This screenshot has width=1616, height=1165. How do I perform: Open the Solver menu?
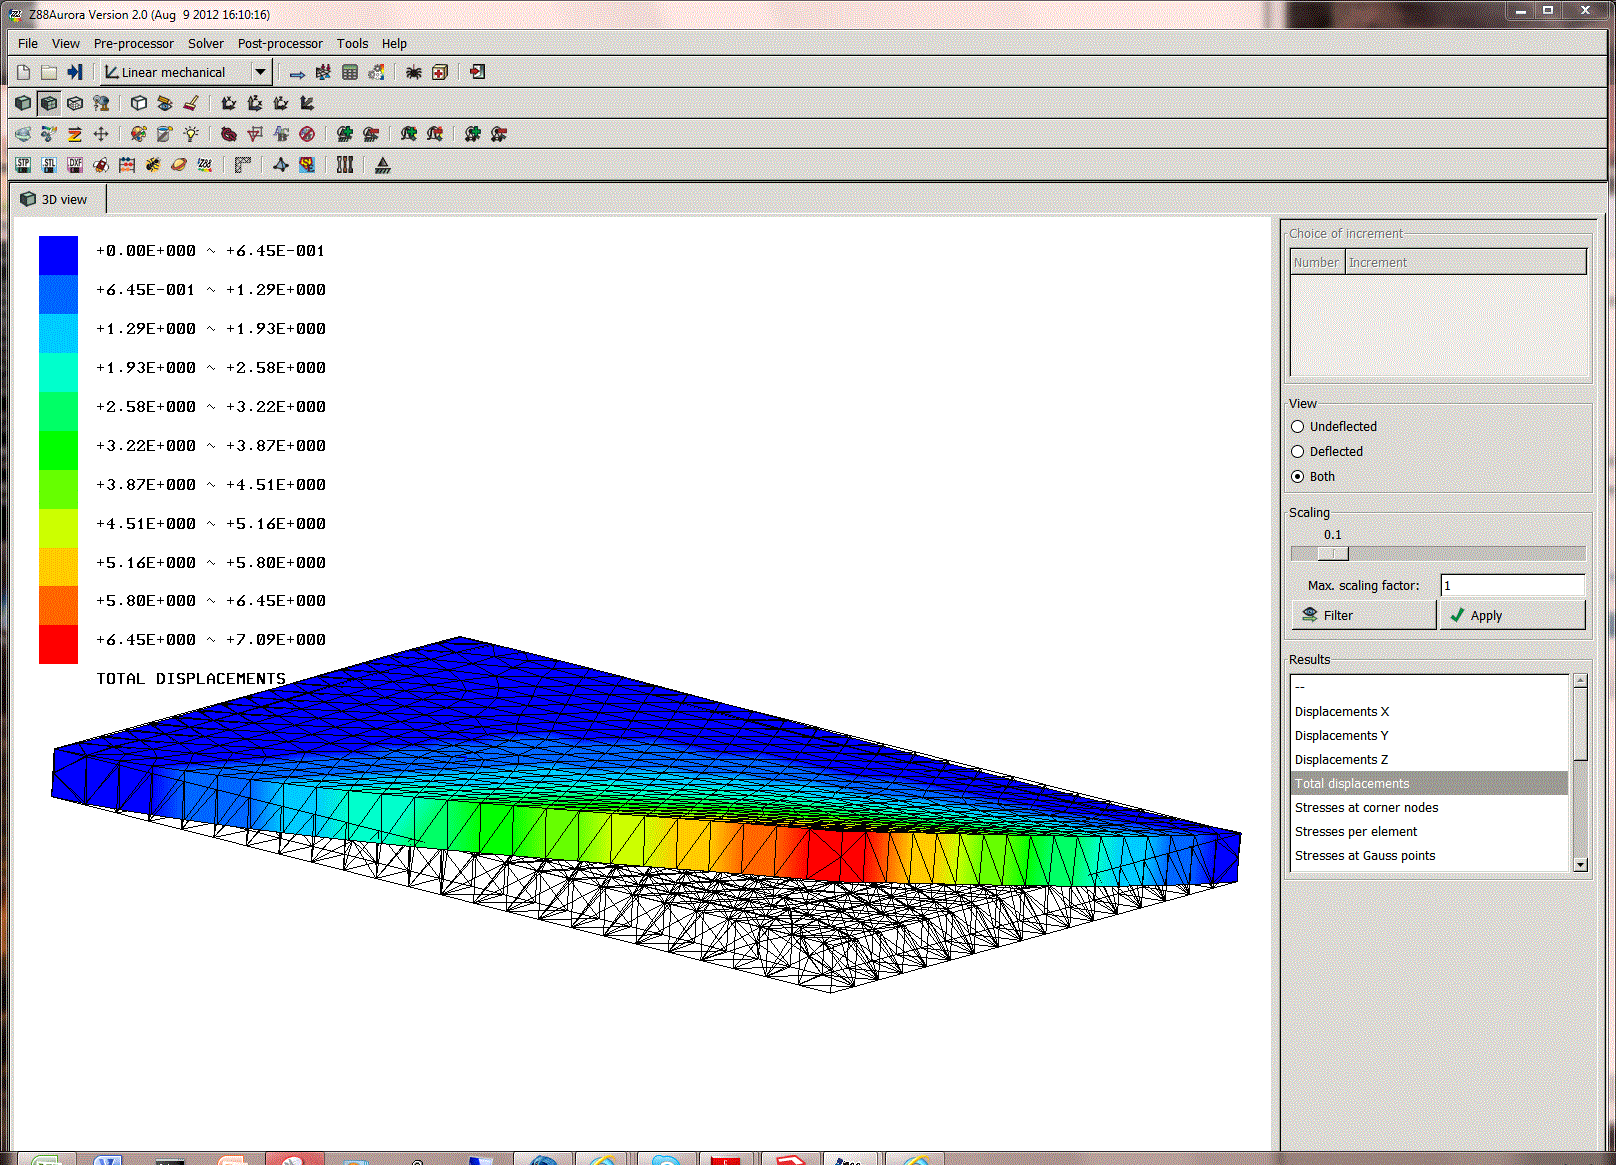205,44
